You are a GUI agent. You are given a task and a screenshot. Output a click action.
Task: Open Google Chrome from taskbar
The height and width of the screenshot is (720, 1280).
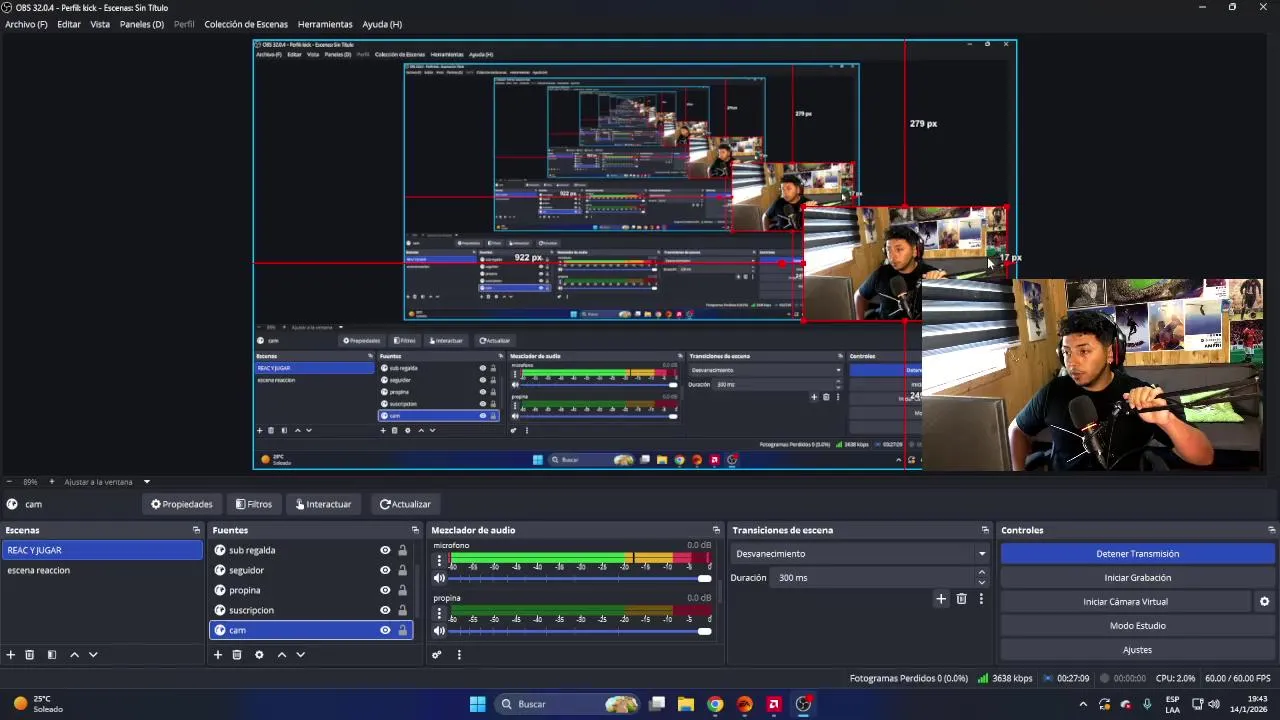[715, 704]
